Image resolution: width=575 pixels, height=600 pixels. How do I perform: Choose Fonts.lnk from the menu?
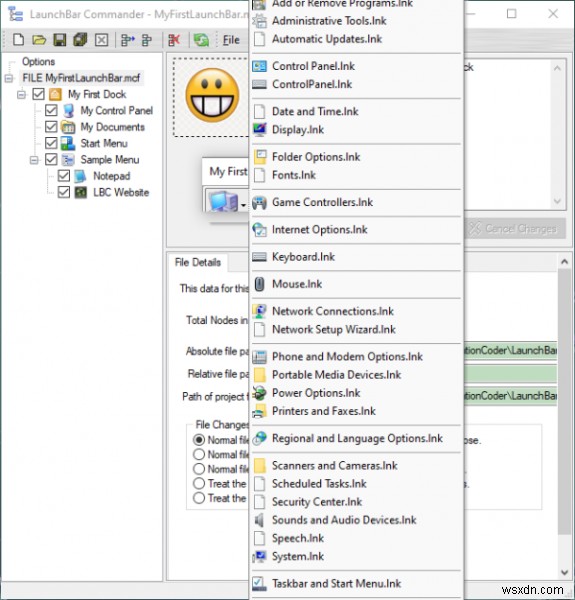[x=357, y=175]
